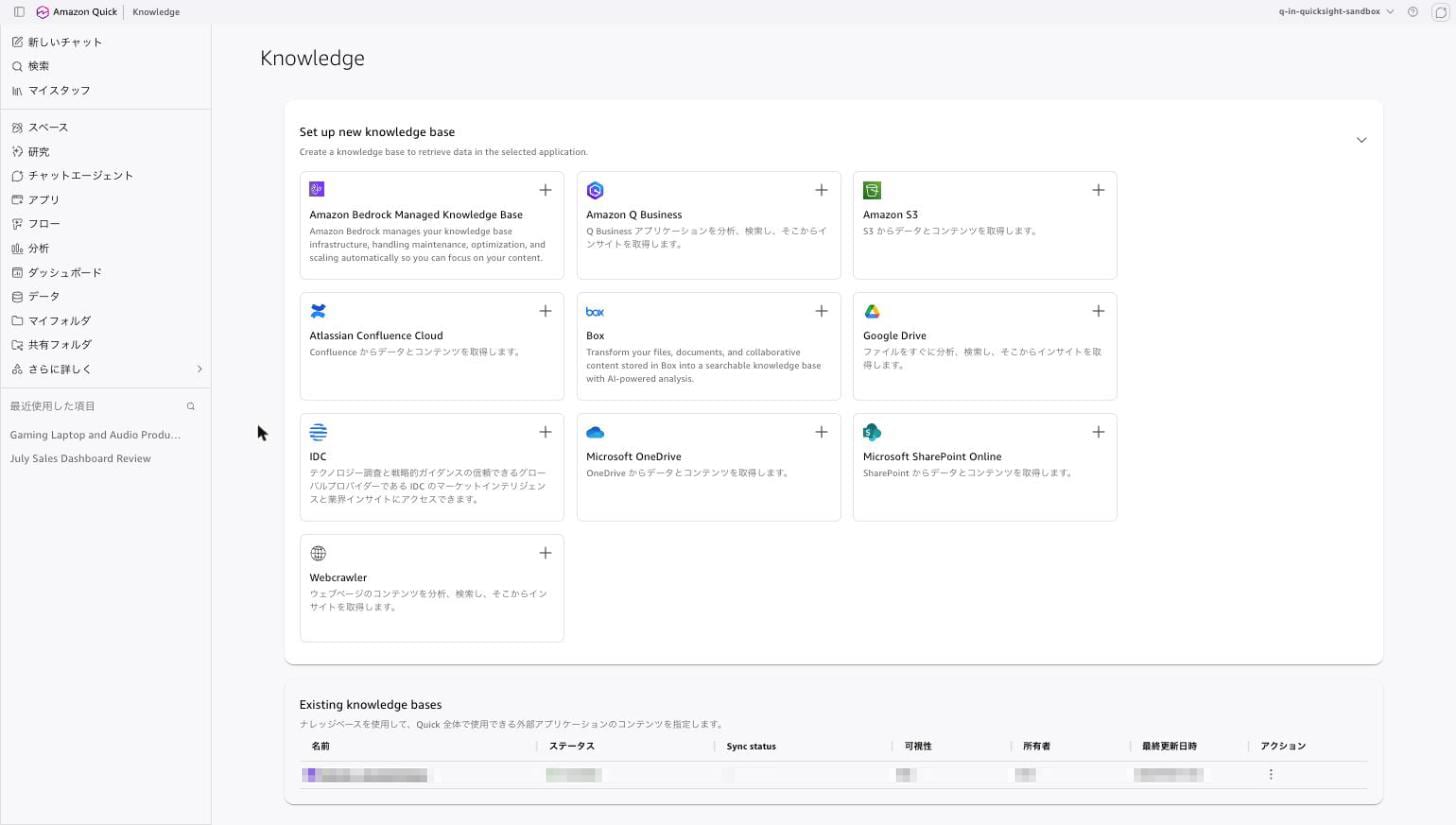Add Google Drive knowledge base plus icon

pyautogui.click(x=1098, y=311)
